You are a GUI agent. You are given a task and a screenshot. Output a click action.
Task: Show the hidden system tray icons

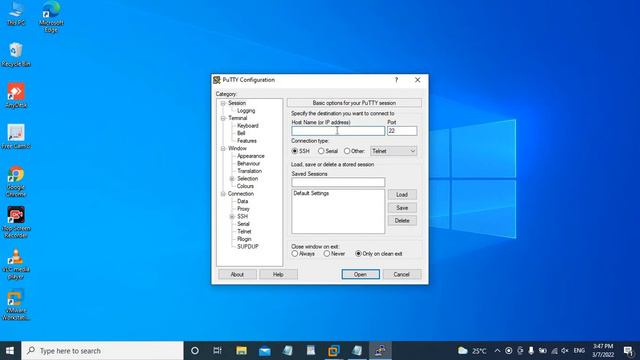497,351
